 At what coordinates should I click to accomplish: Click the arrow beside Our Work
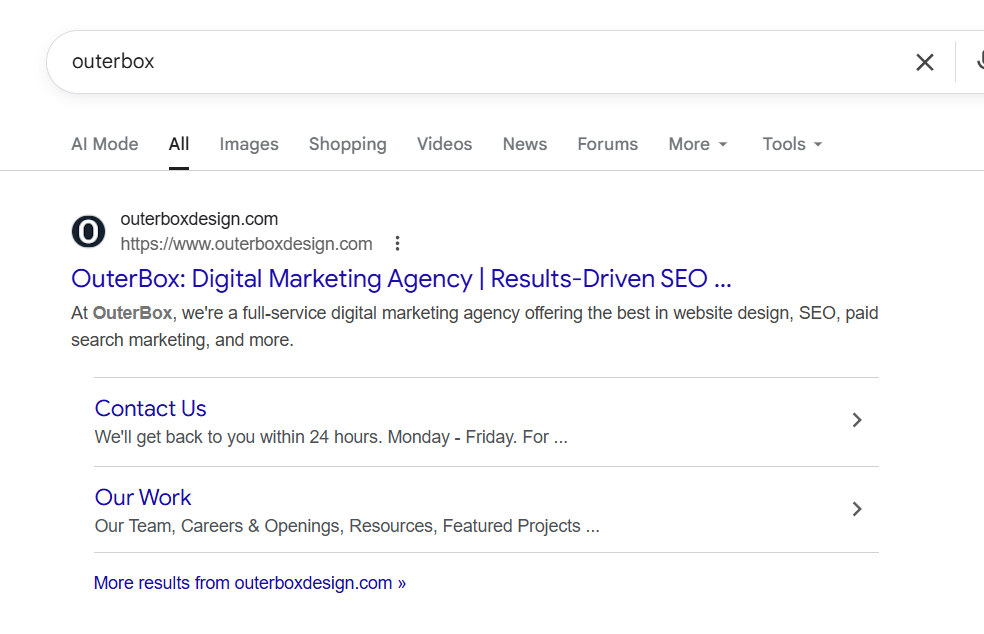[856, 510]
